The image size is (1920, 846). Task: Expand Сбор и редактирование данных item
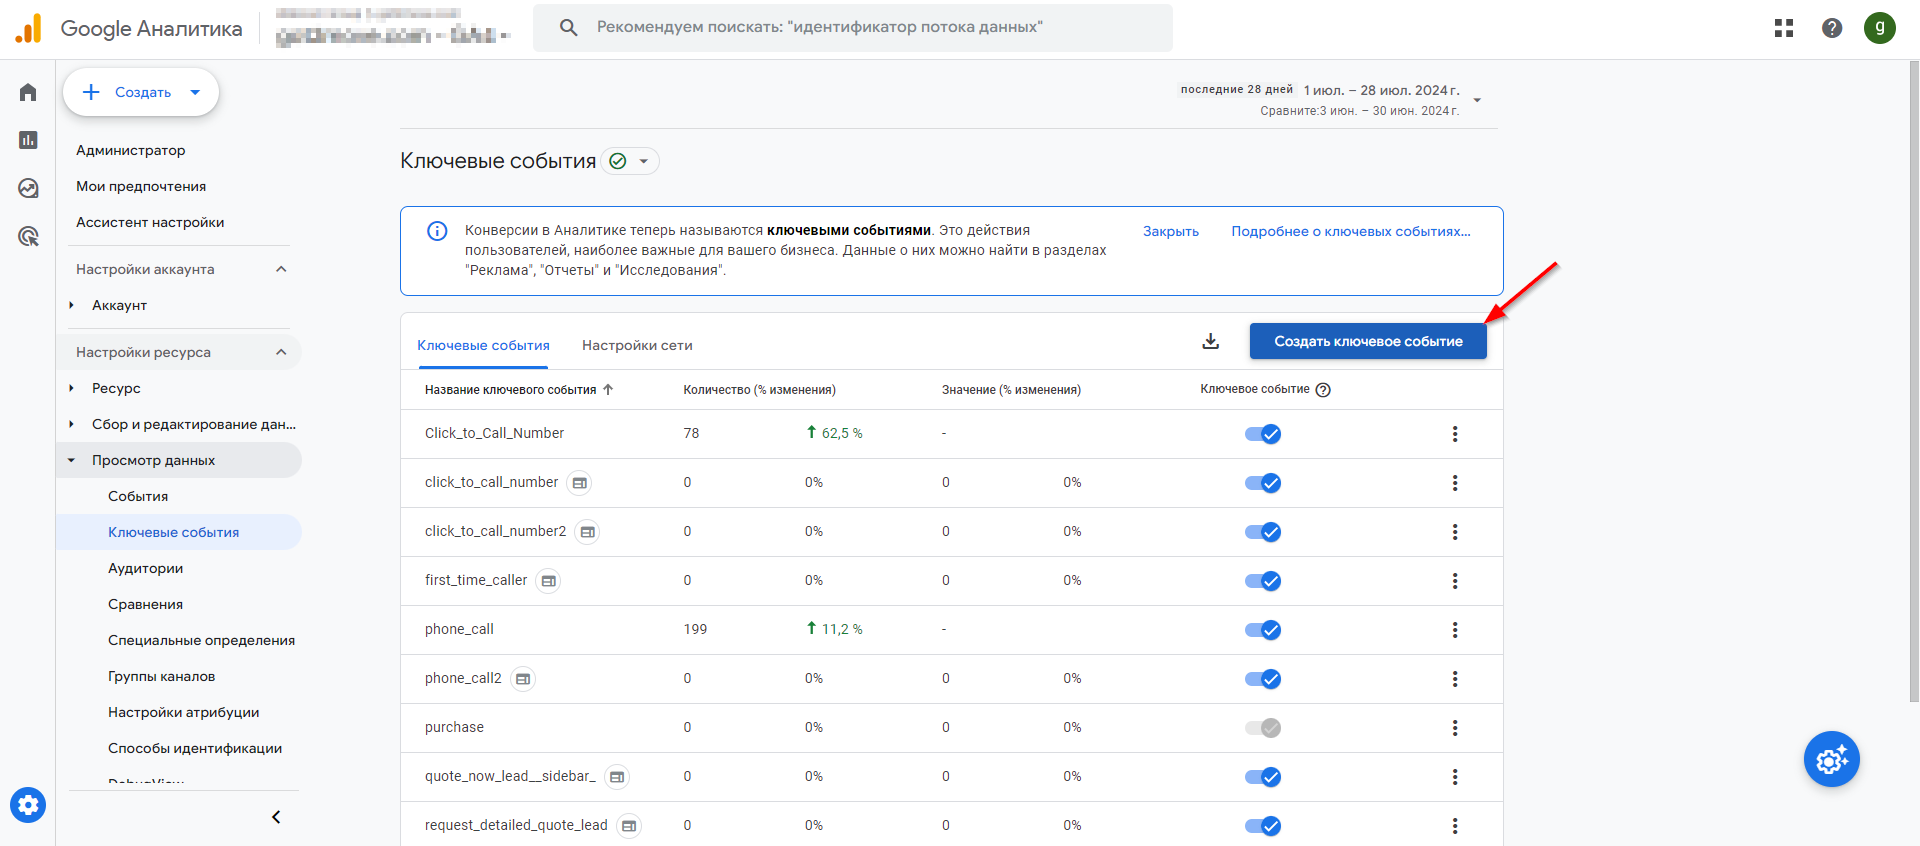(x=71, y=424)
